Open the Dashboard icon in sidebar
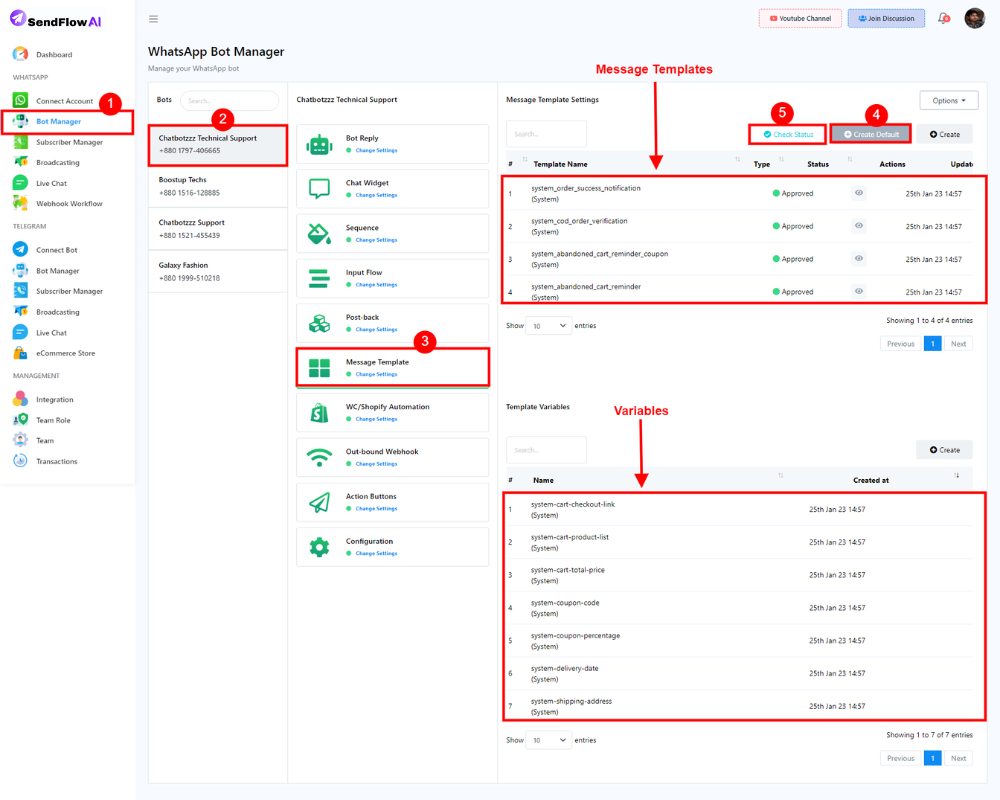Viewport: 1000px width, 800px height. [20, 54]
